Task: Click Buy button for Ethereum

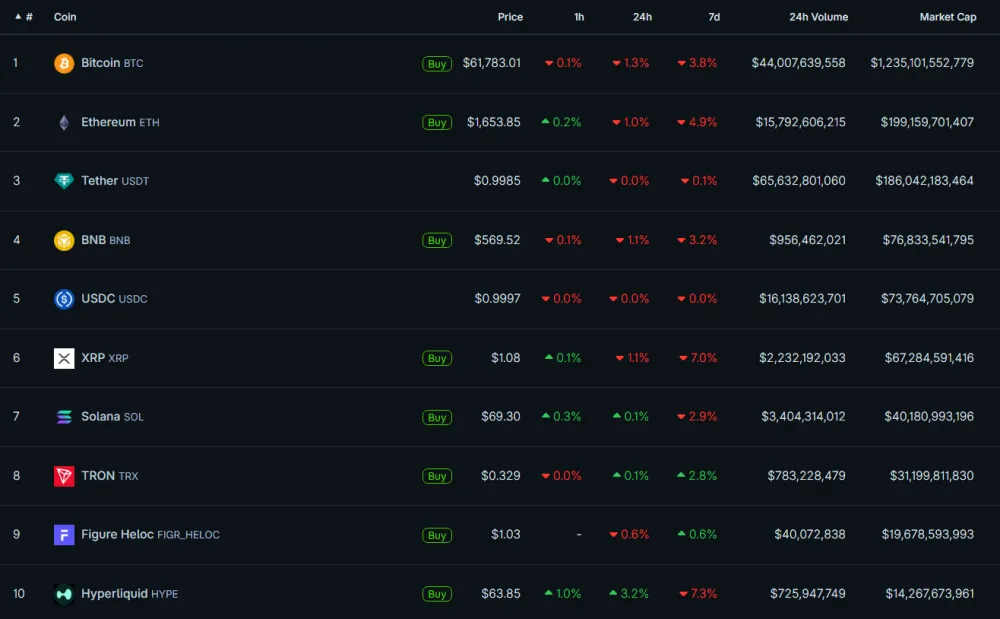Action: [437, 122]
